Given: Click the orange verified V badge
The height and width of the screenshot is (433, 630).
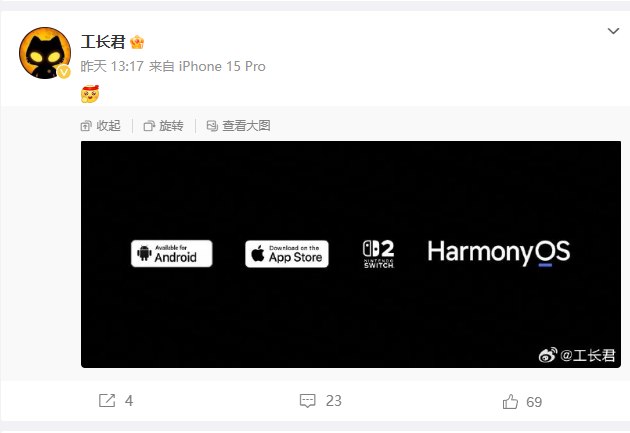Looking at the screenshot, I should (64, 72).
